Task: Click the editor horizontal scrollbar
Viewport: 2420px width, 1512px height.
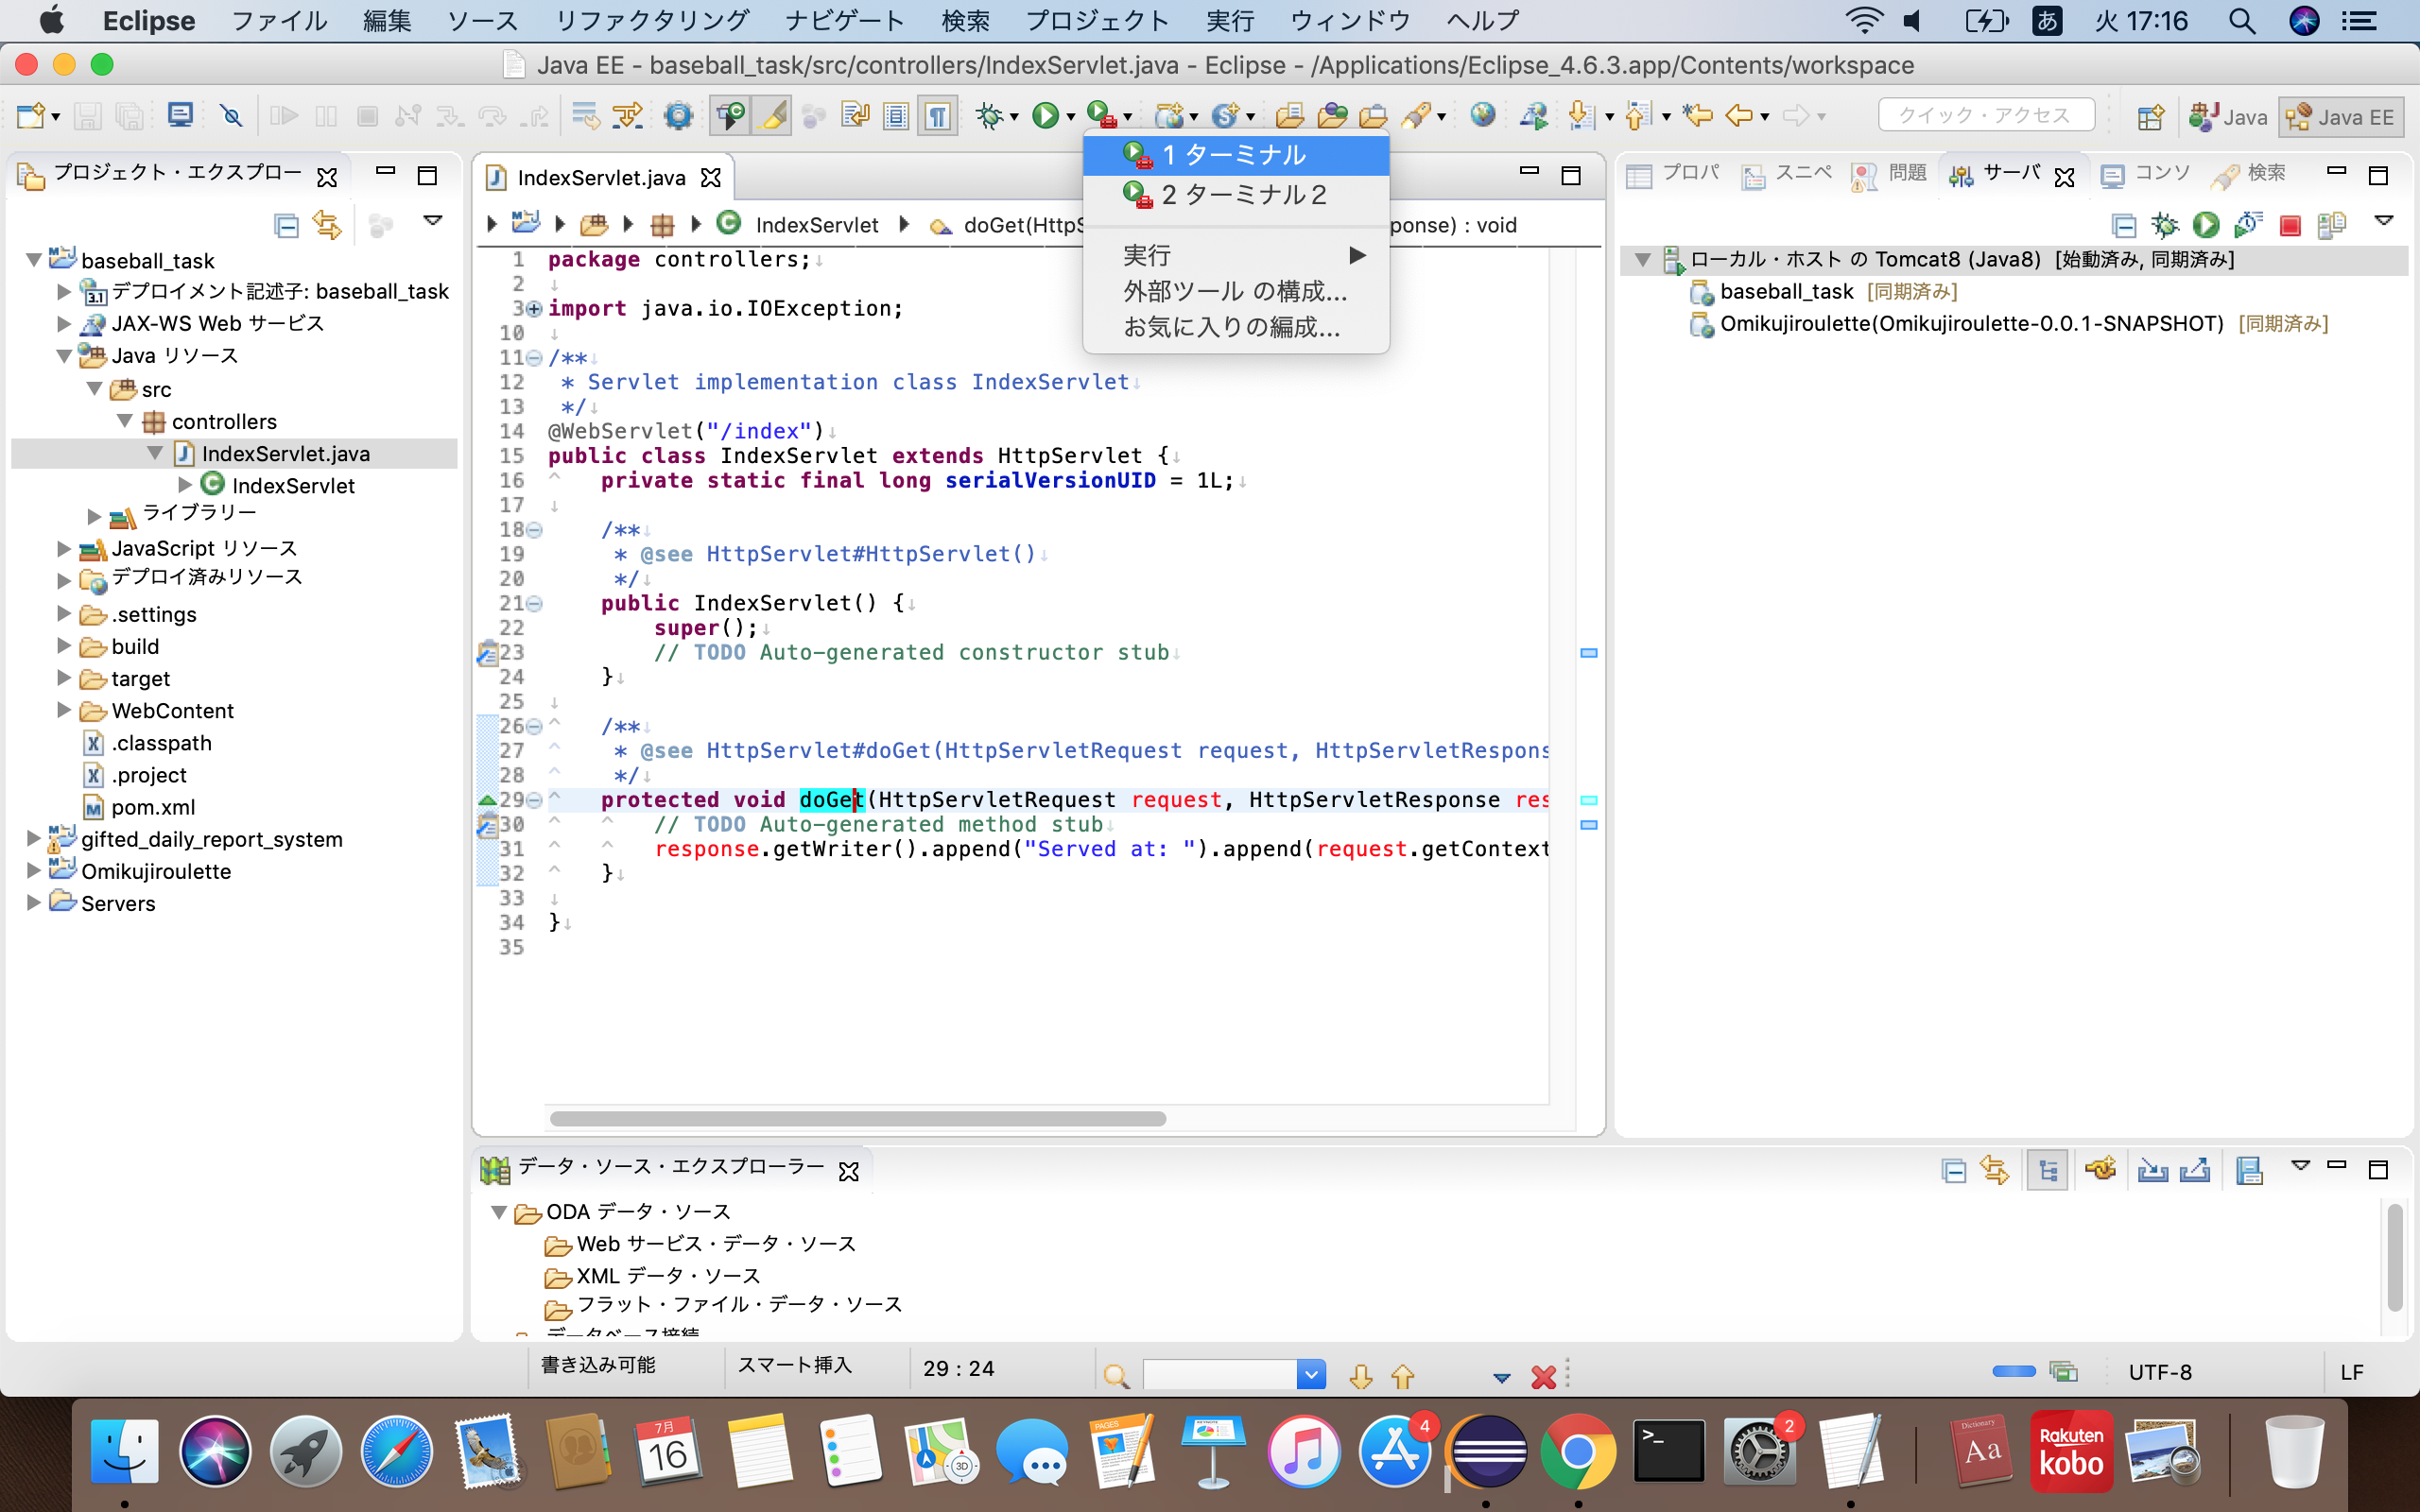Action: [x=858, y=1118]
